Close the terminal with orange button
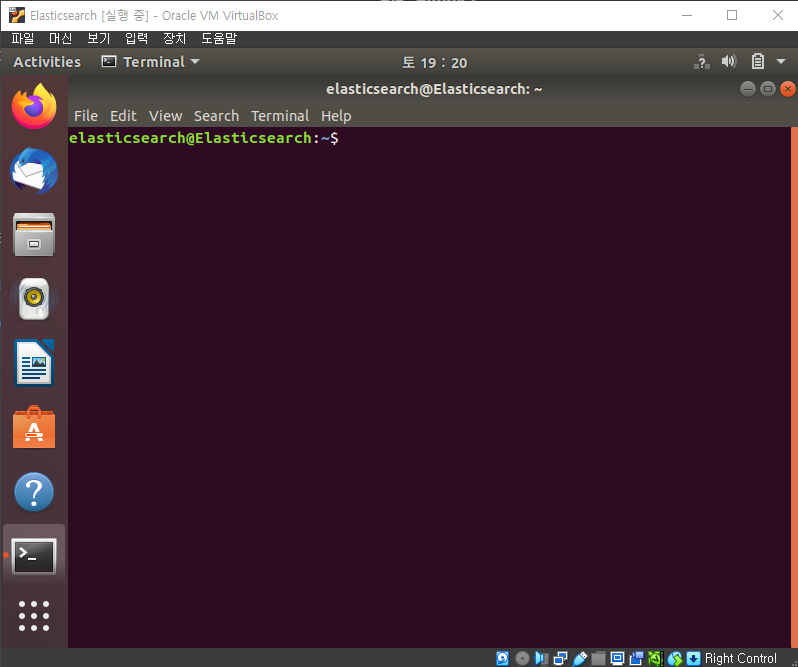798x667 pixels. [x=788, y=90]
